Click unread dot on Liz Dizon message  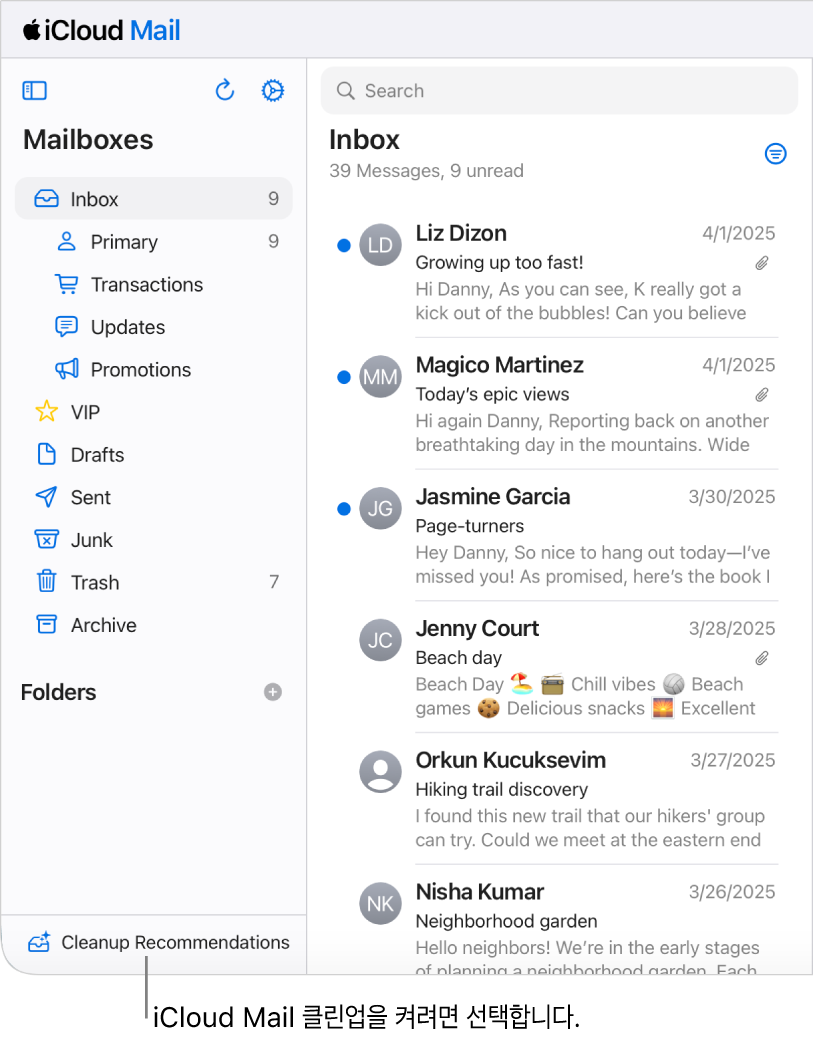(x=344, y=245)
